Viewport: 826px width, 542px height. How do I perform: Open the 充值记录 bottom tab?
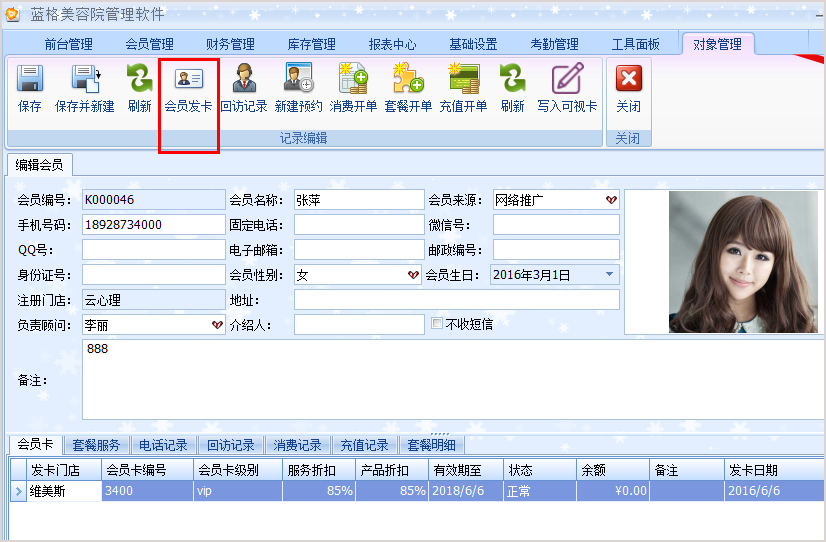point(365,445)
